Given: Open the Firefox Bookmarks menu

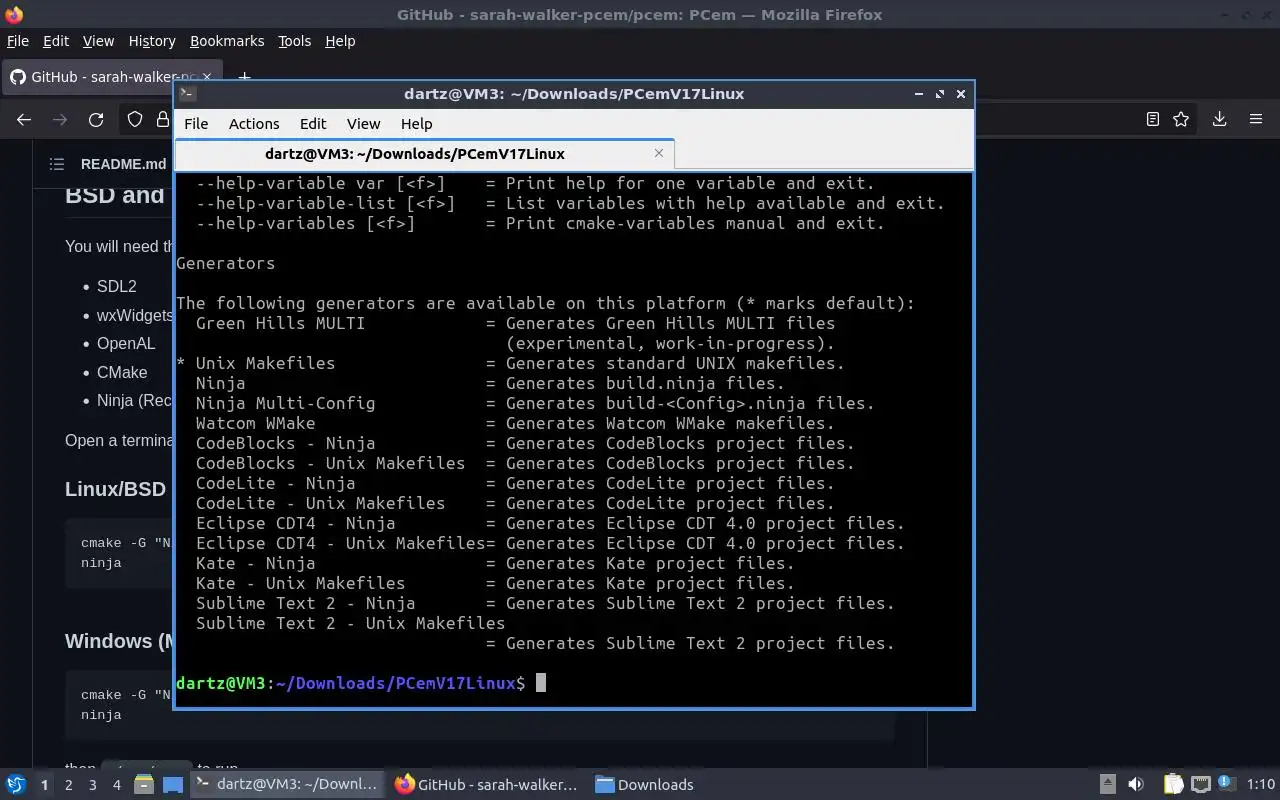Looking at the screenshot, I should (x=227, y=41).
